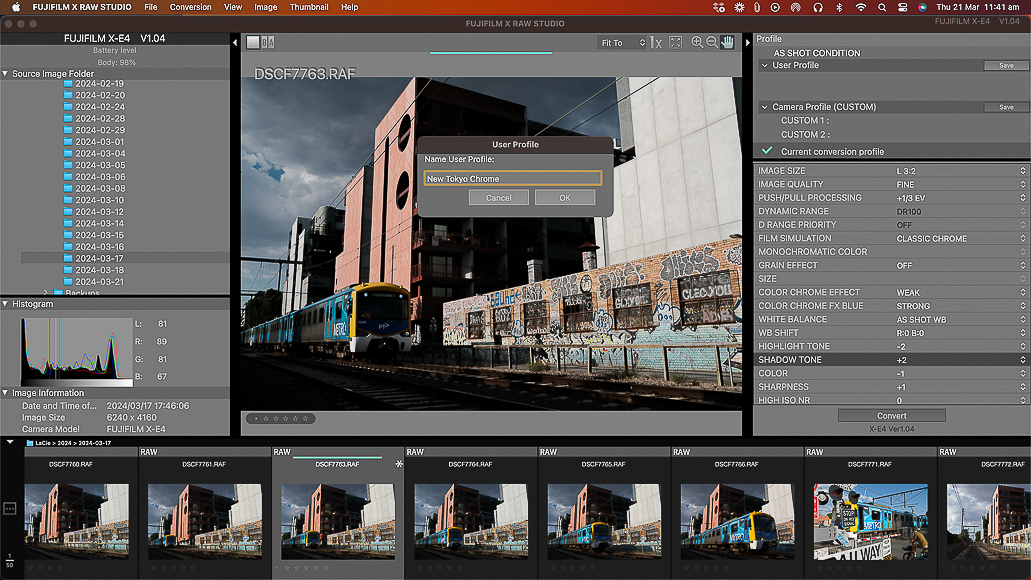
Task: Expand the Backups folder chevron
Action: point(45,292)
